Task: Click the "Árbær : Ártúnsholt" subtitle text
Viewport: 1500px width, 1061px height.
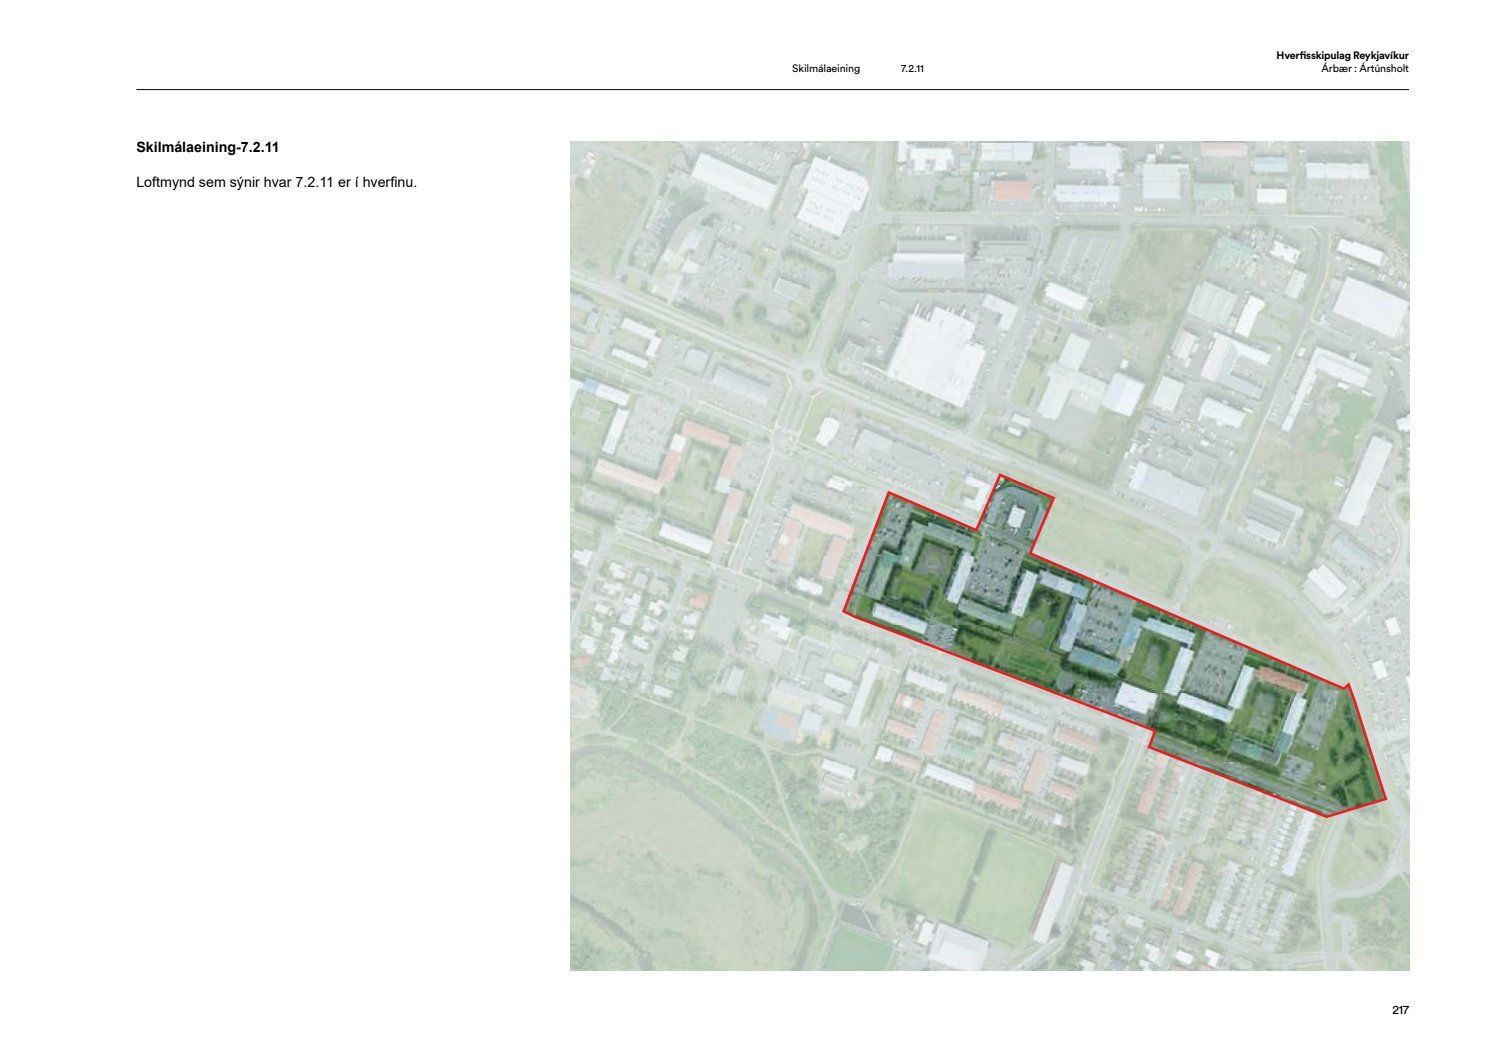Action: pyautogui.click(x=1364, y=69)
